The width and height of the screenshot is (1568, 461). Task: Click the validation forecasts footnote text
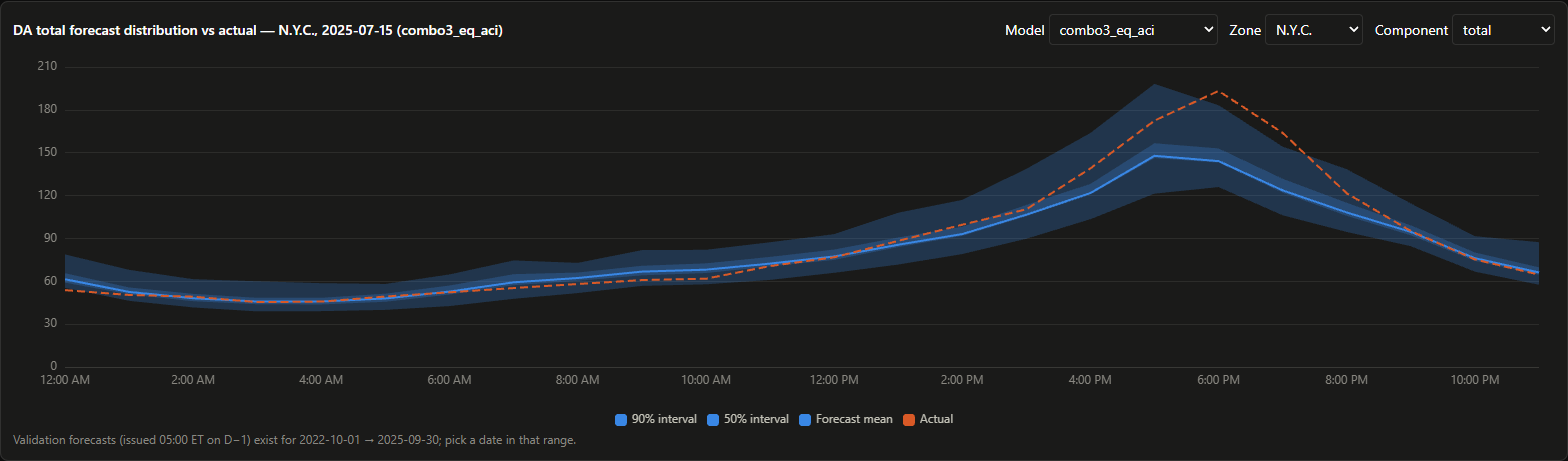pos(295,440)
